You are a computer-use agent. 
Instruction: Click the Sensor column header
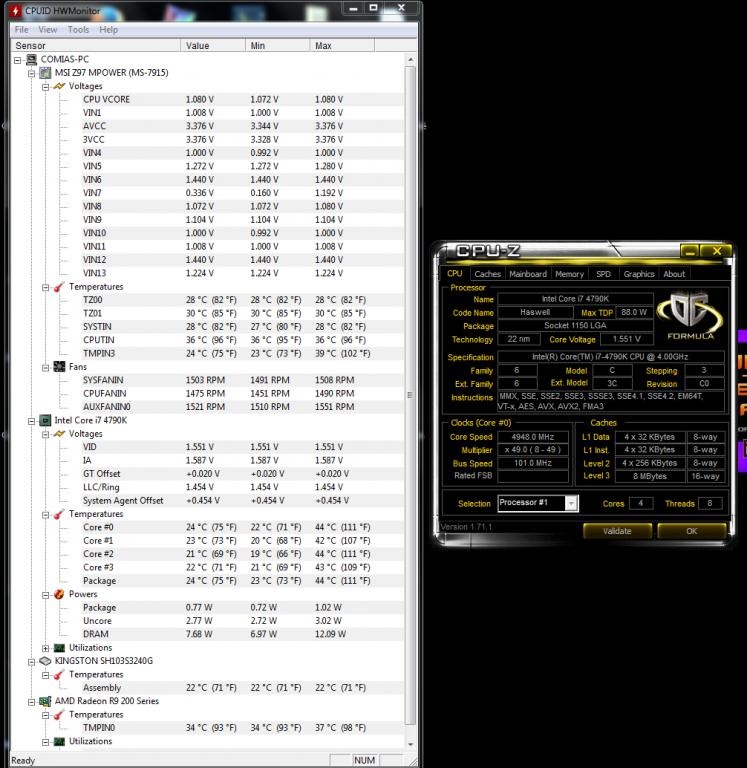click(96, 46)
